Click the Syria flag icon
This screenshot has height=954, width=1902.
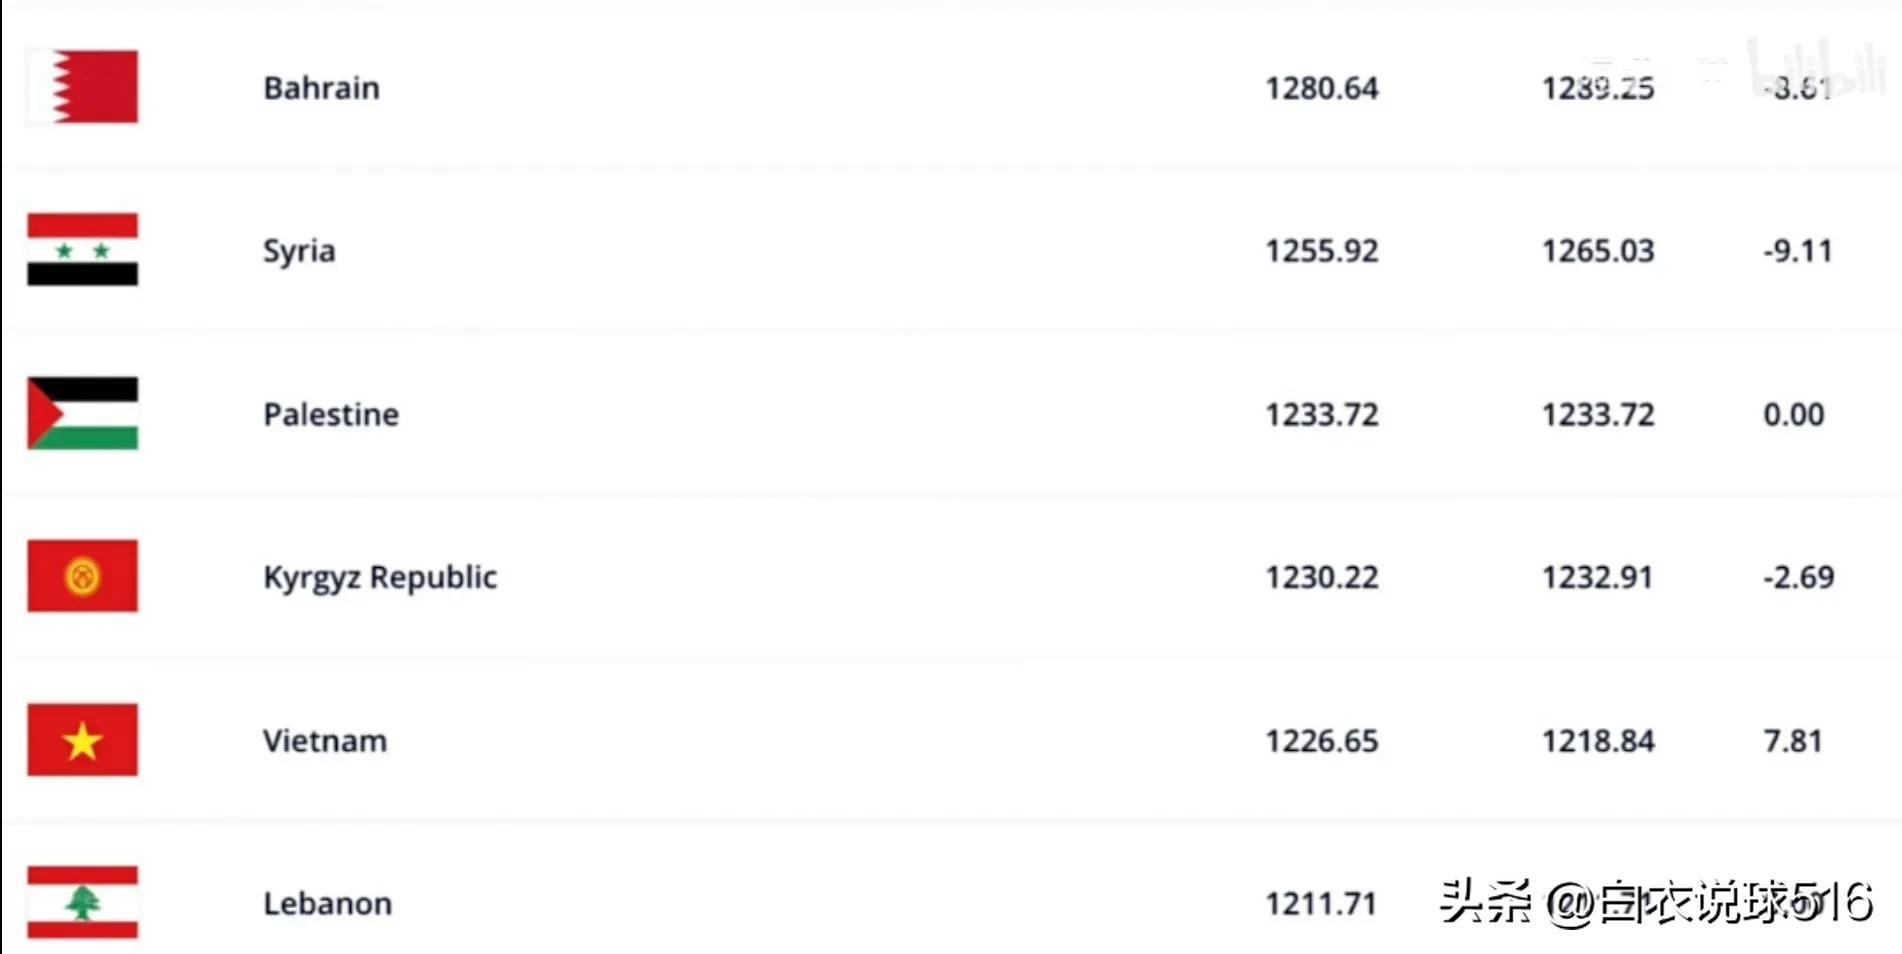[x=83, y=250]
